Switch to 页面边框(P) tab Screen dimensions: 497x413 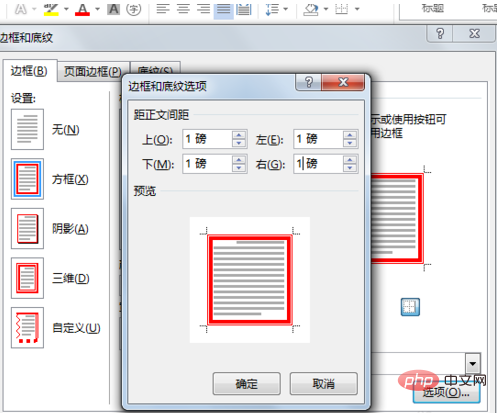point(93,71)
